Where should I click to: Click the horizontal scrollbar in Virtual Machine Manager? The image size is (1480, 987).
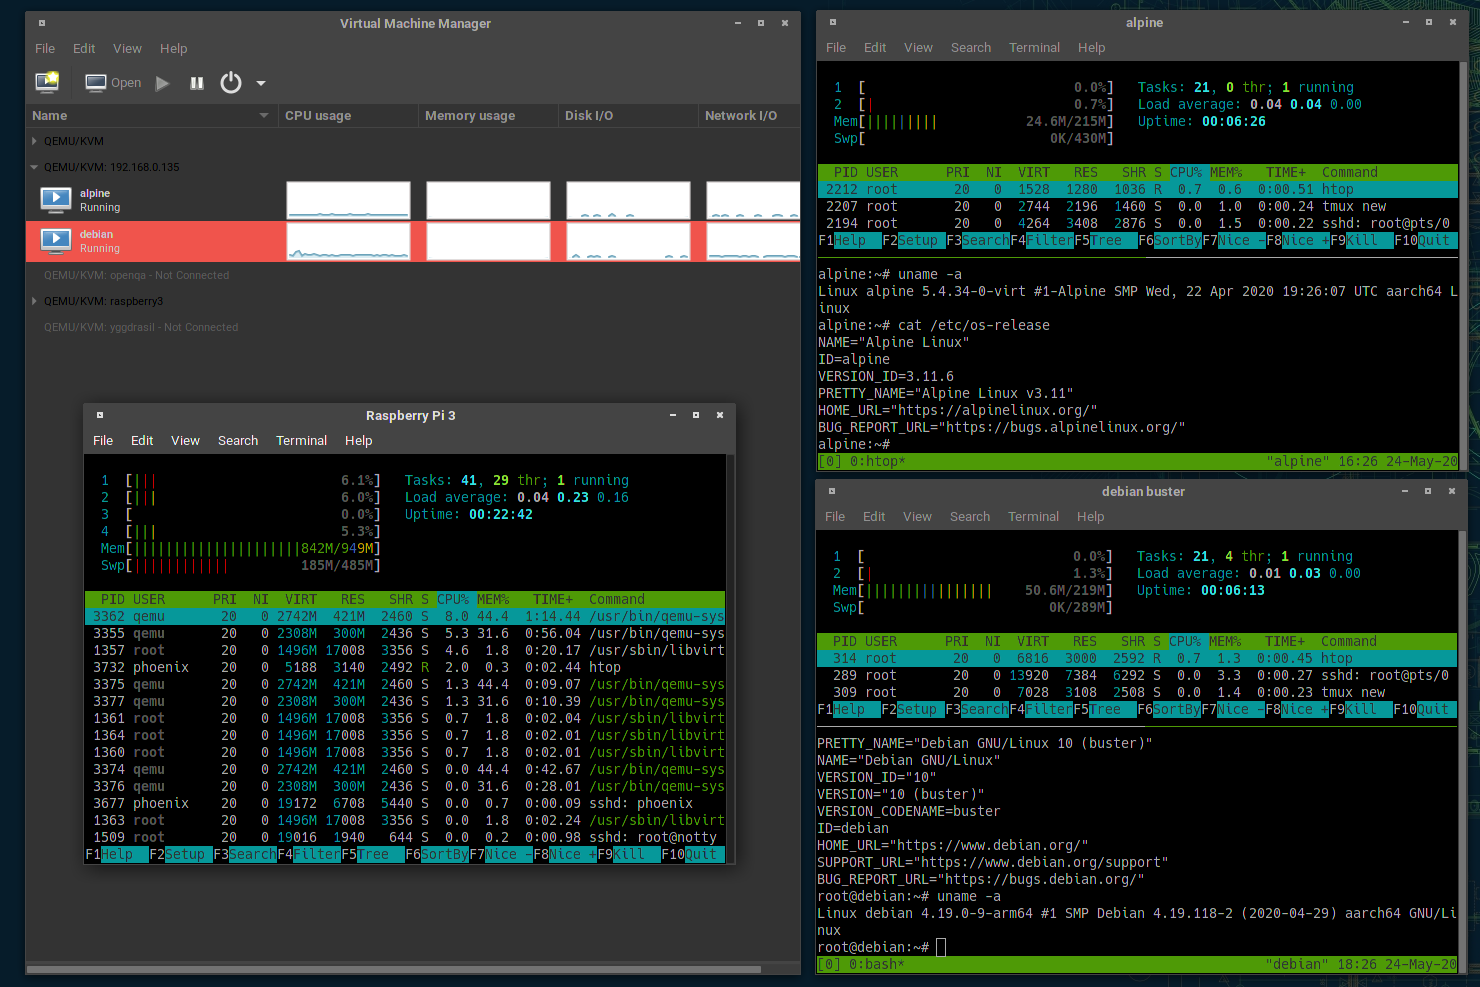point(393,969)
